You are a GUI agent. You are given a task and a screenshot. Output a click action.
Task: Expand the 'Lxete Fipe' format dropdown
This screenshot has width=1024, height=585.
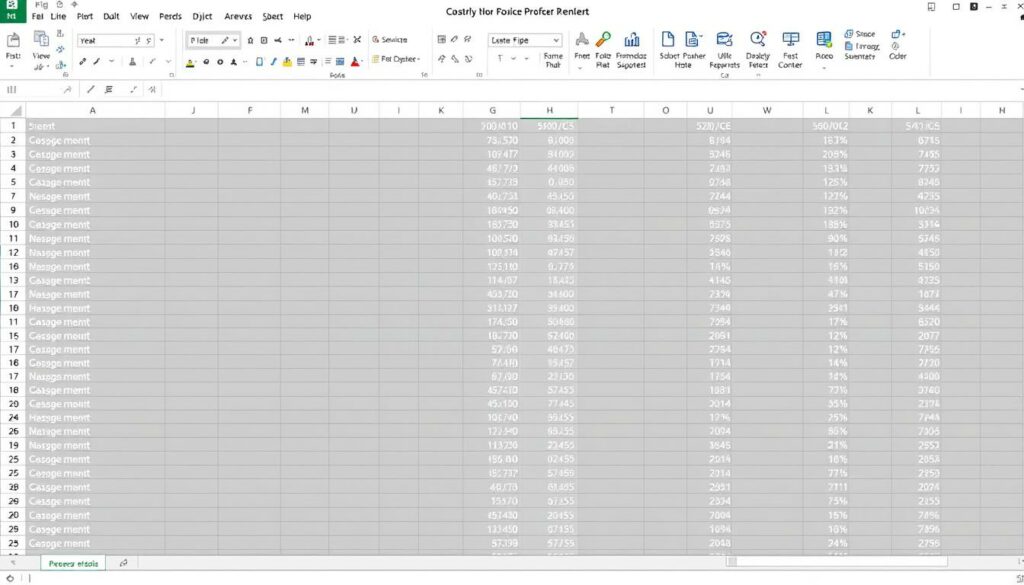554,41
